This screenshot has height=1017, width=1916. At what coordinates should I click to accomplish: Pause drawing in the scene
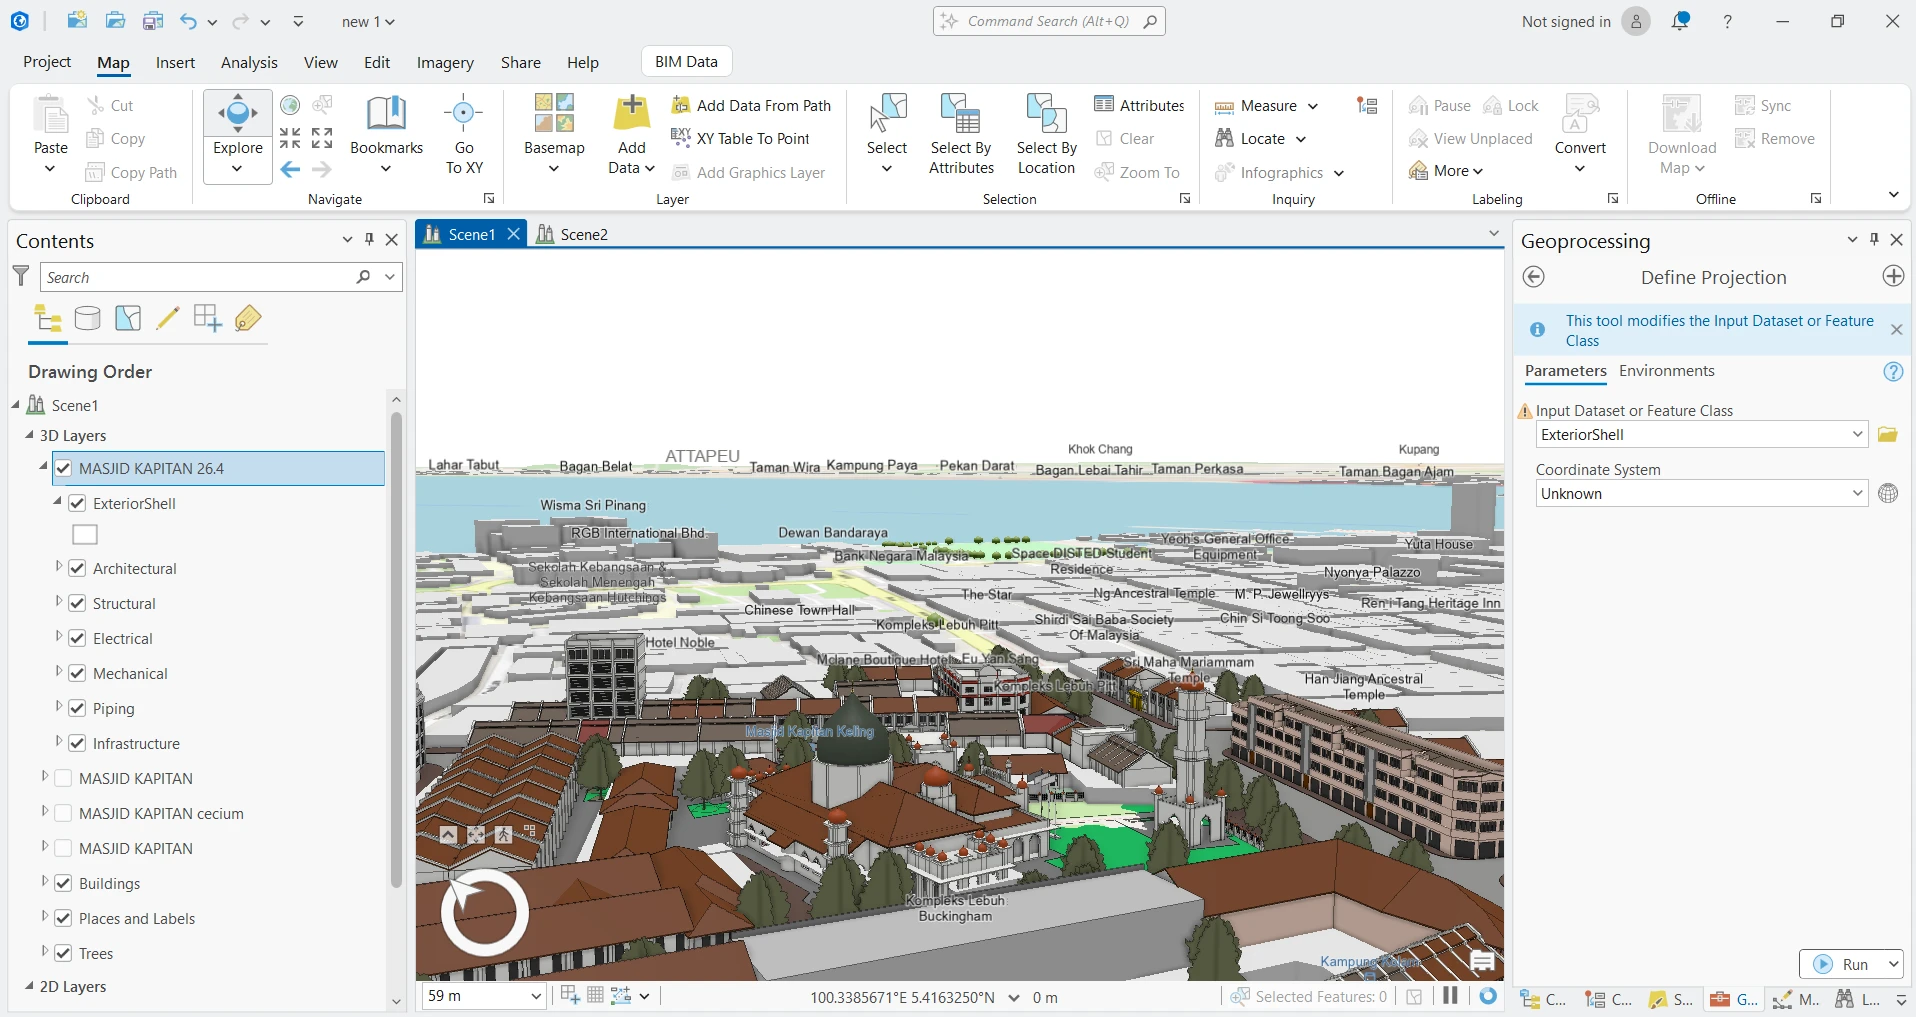tap(1451, 996)
